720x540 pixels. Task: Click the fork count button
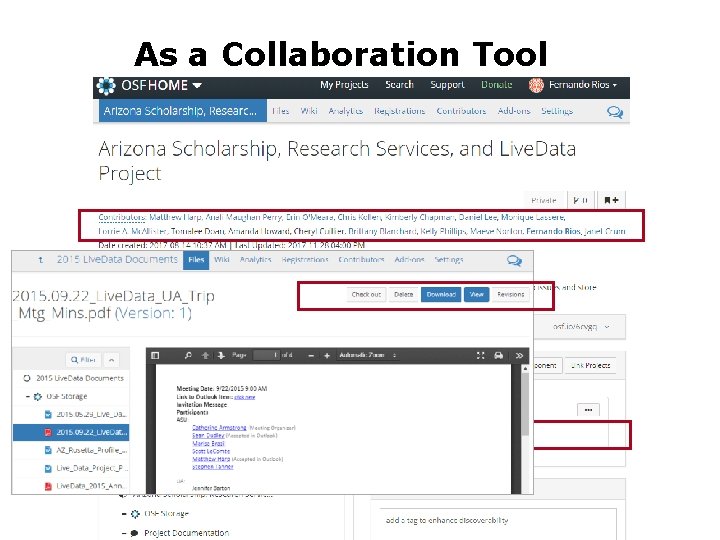(580, 200)
